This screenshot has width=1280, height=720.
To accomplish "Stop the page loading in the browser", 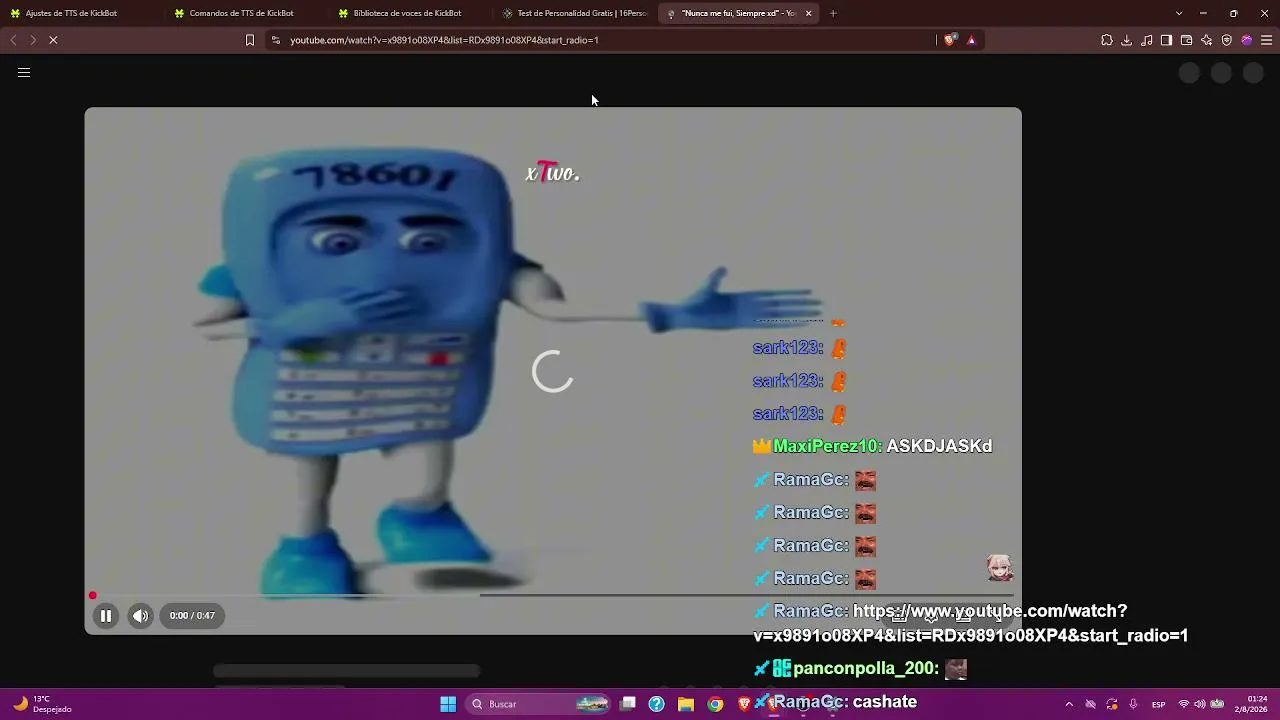I will pos(53,40).
